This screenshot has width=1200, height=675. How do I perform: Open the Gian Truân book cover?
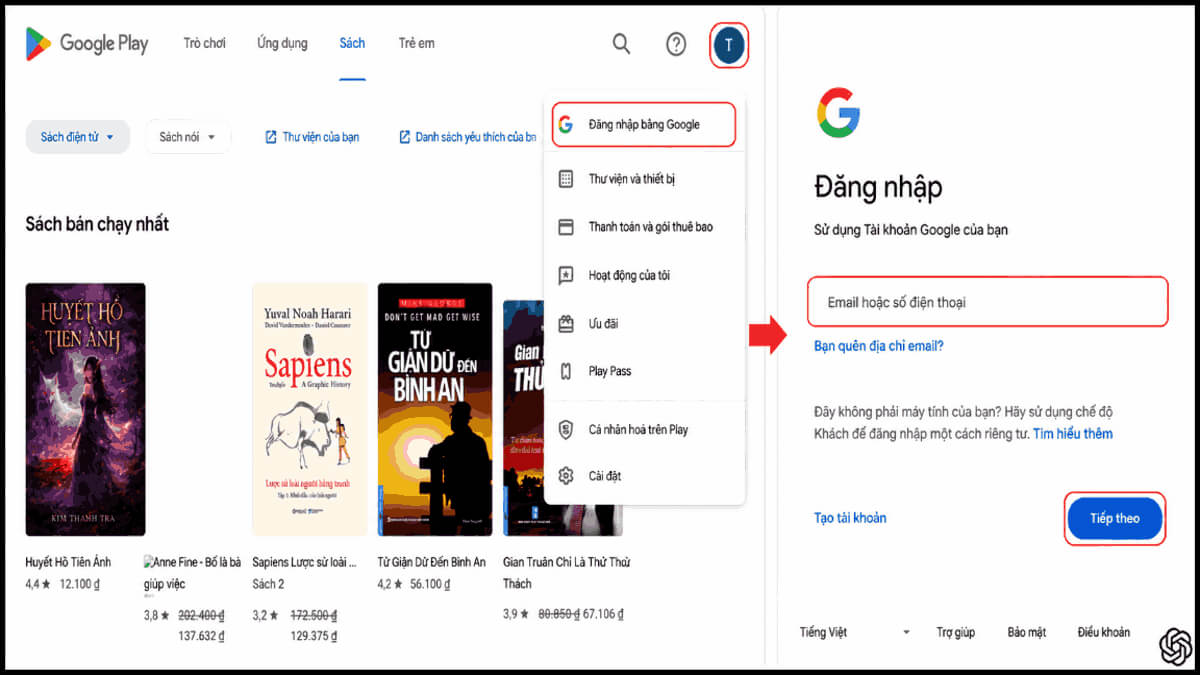pos(523,418)
